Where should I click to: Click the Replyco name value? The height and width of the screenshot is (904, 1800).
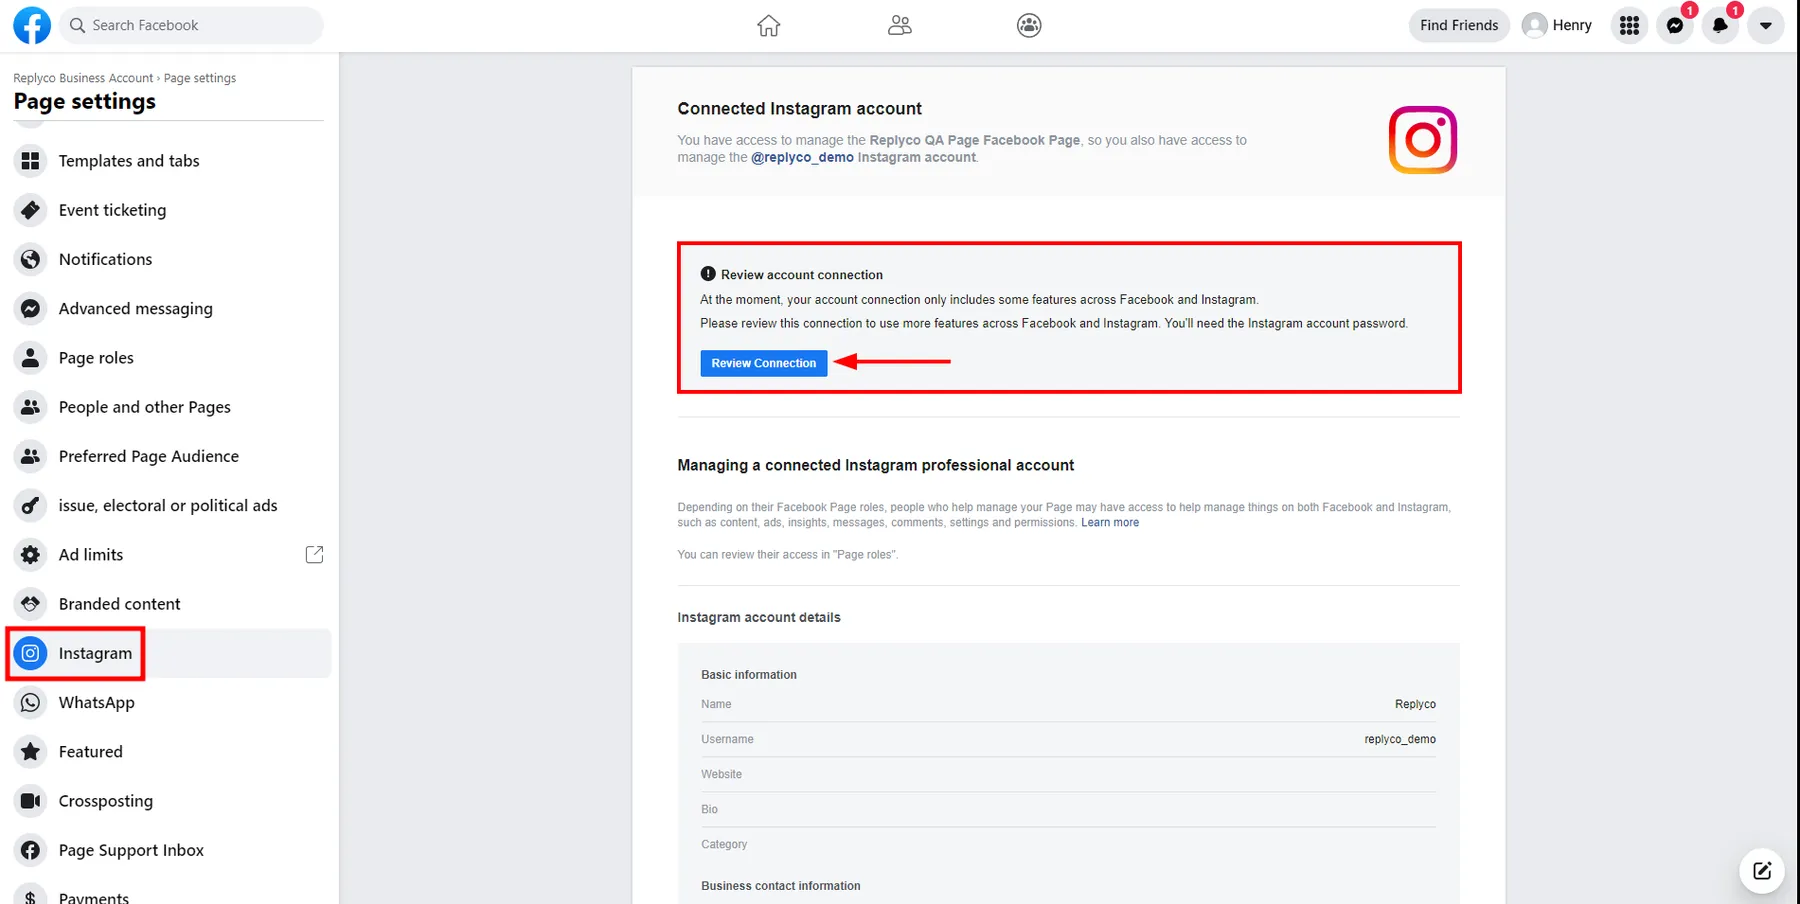tap(1415, 704)
